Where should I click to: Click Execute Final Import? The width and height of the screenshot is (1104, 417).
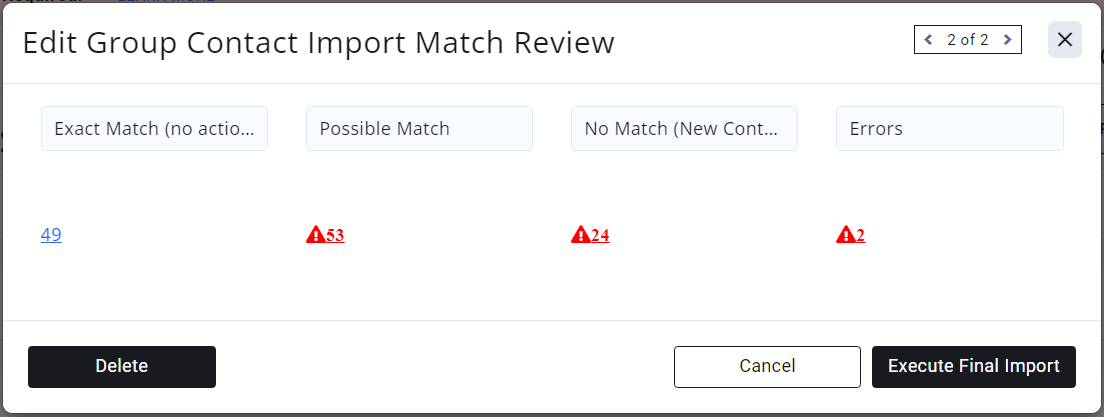pos(973,366)
